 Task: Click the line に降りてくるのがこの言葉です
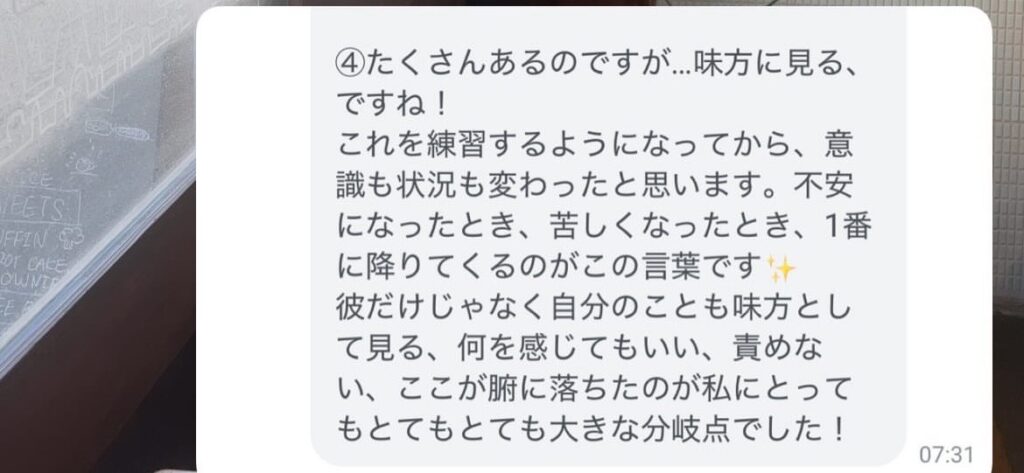(566, 269)
